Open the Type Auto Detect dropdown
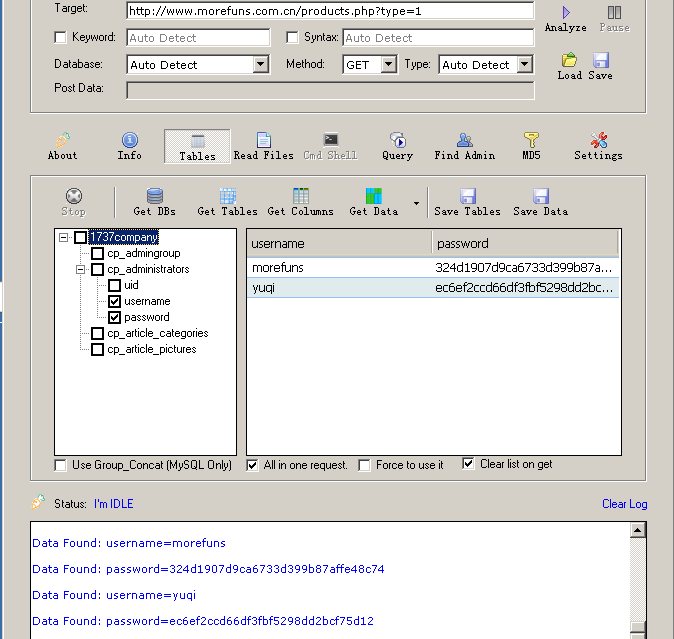The width and height of the screenshot is (674, 639). click(524, 64)
